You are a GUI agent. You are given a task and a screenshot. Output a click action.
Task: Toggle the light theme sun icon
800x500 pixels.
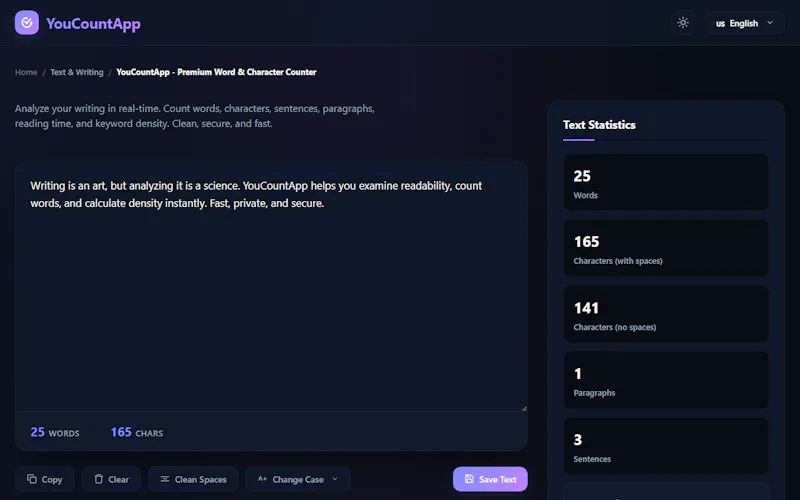(683, 23)
